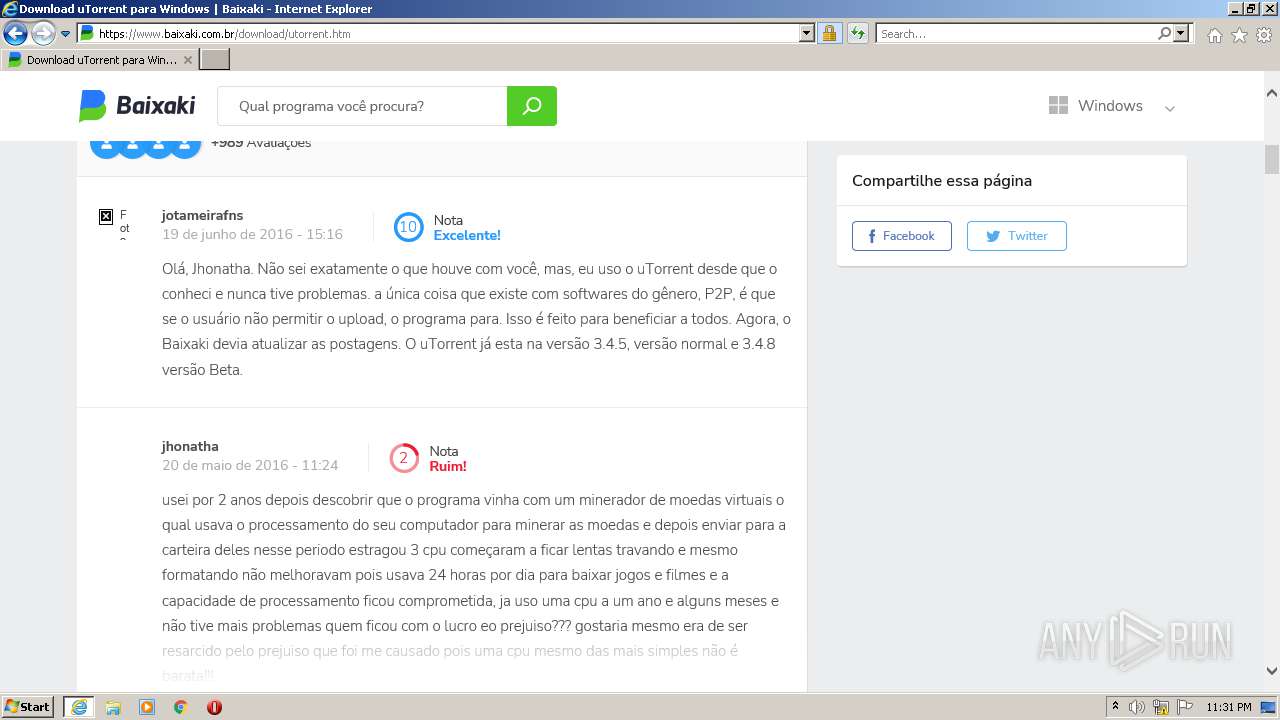Launch Chrome from the taskbar
The width and height of the screenshot is (1280, 720).
point(180,707)
